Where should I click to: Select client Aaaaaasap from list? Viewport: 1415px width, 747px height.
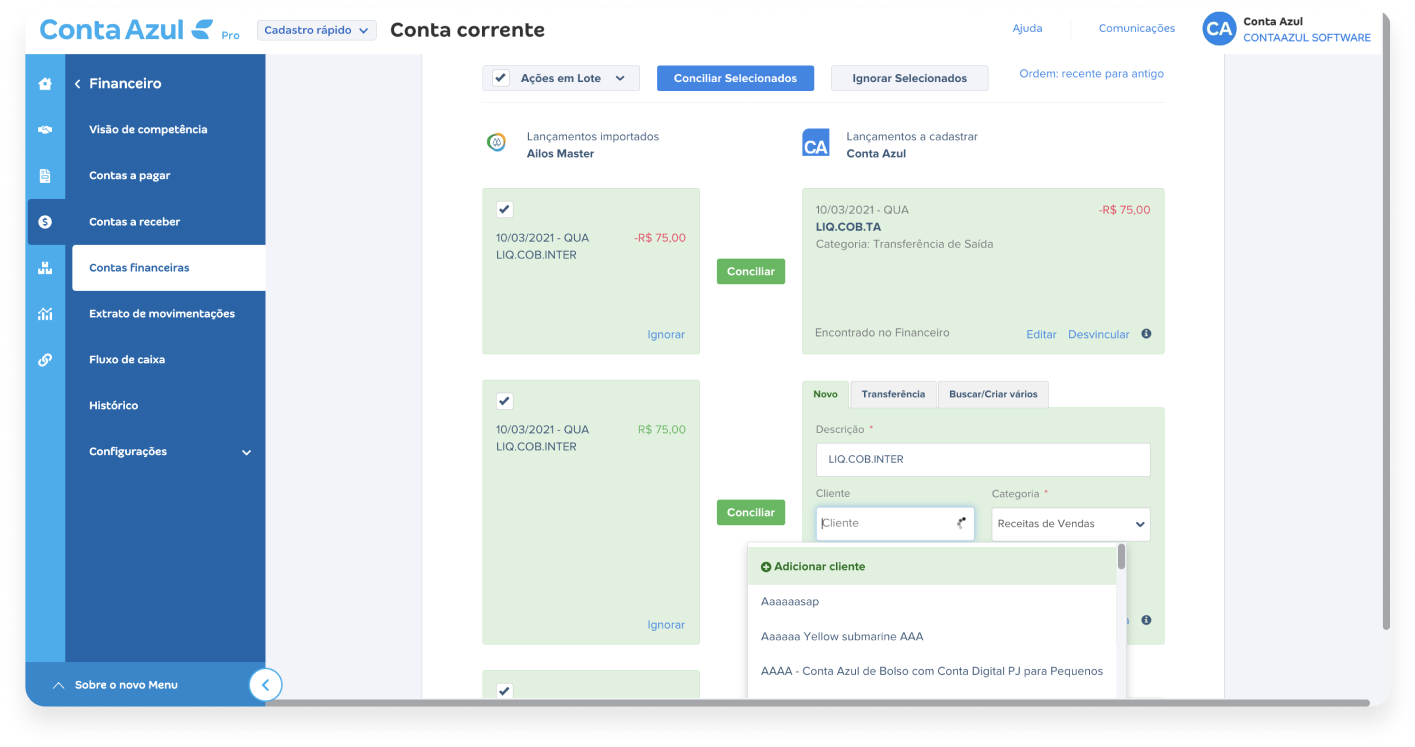932,602
